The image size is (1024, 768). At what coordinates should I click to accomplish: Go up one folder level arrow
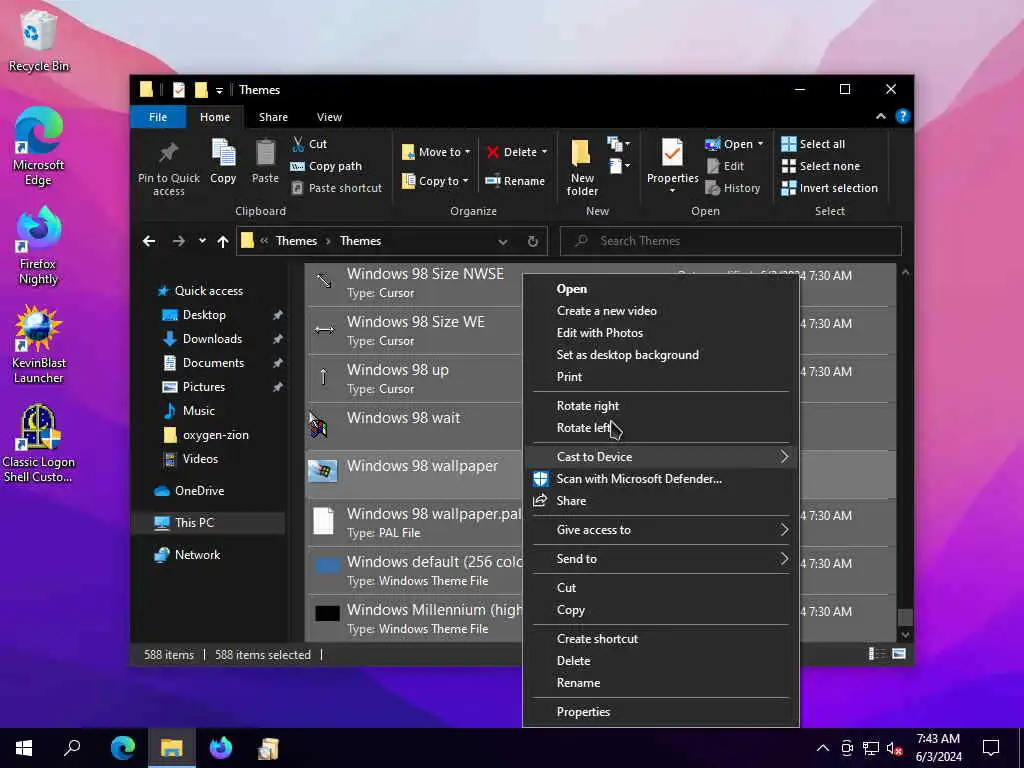pyautogui.click(x=223, y=241)
